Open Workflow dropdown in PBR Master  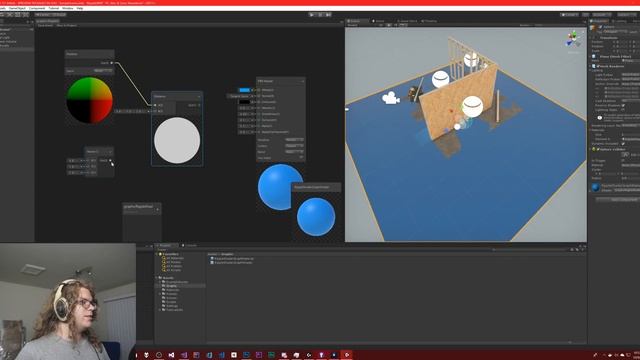(294, 140)
